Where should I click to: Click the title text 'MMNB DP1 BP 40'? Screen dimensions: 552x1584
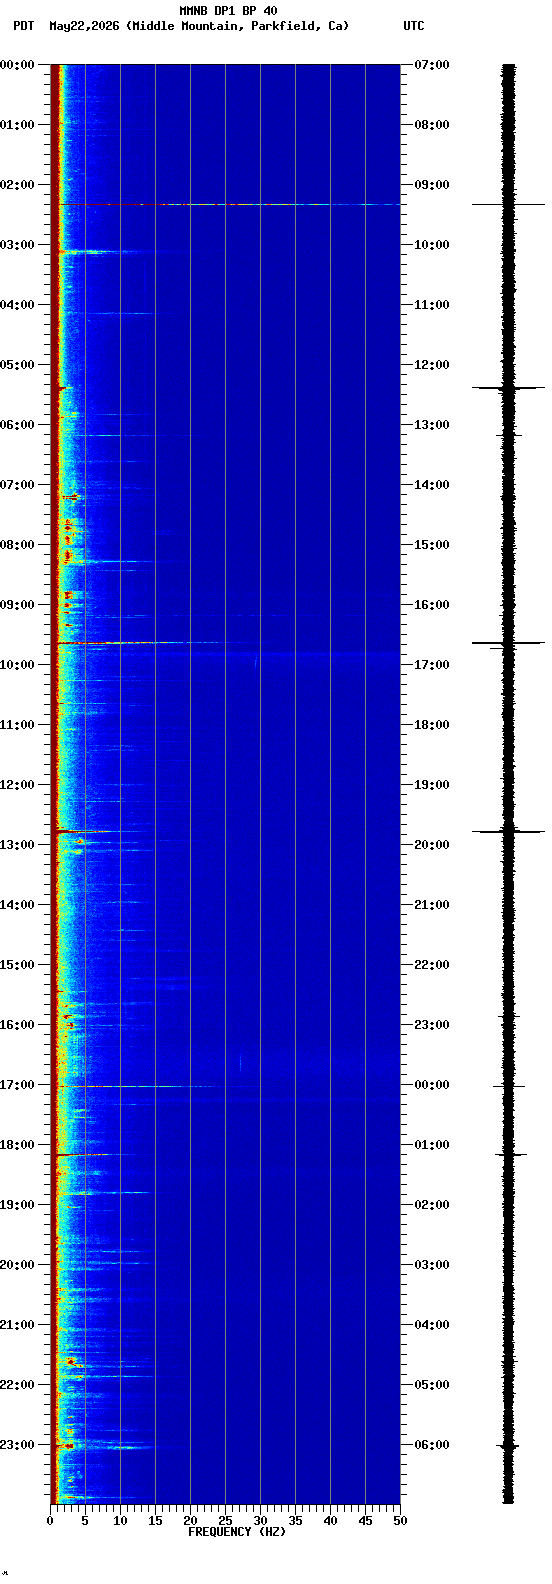tap(228, 11)
